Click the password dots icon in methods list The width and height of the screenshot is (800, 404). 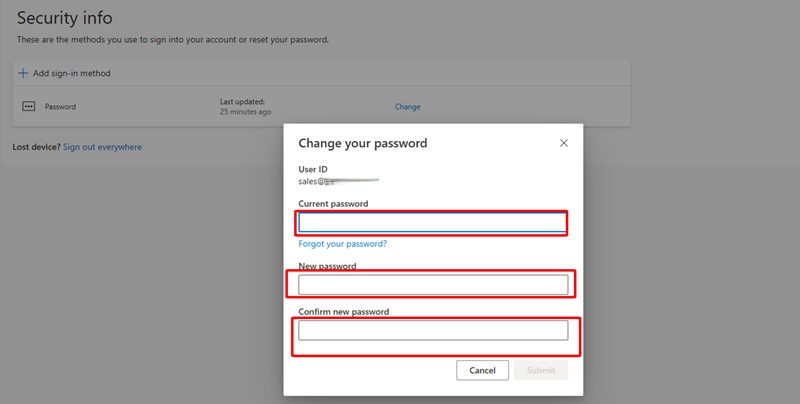(28, 106)
